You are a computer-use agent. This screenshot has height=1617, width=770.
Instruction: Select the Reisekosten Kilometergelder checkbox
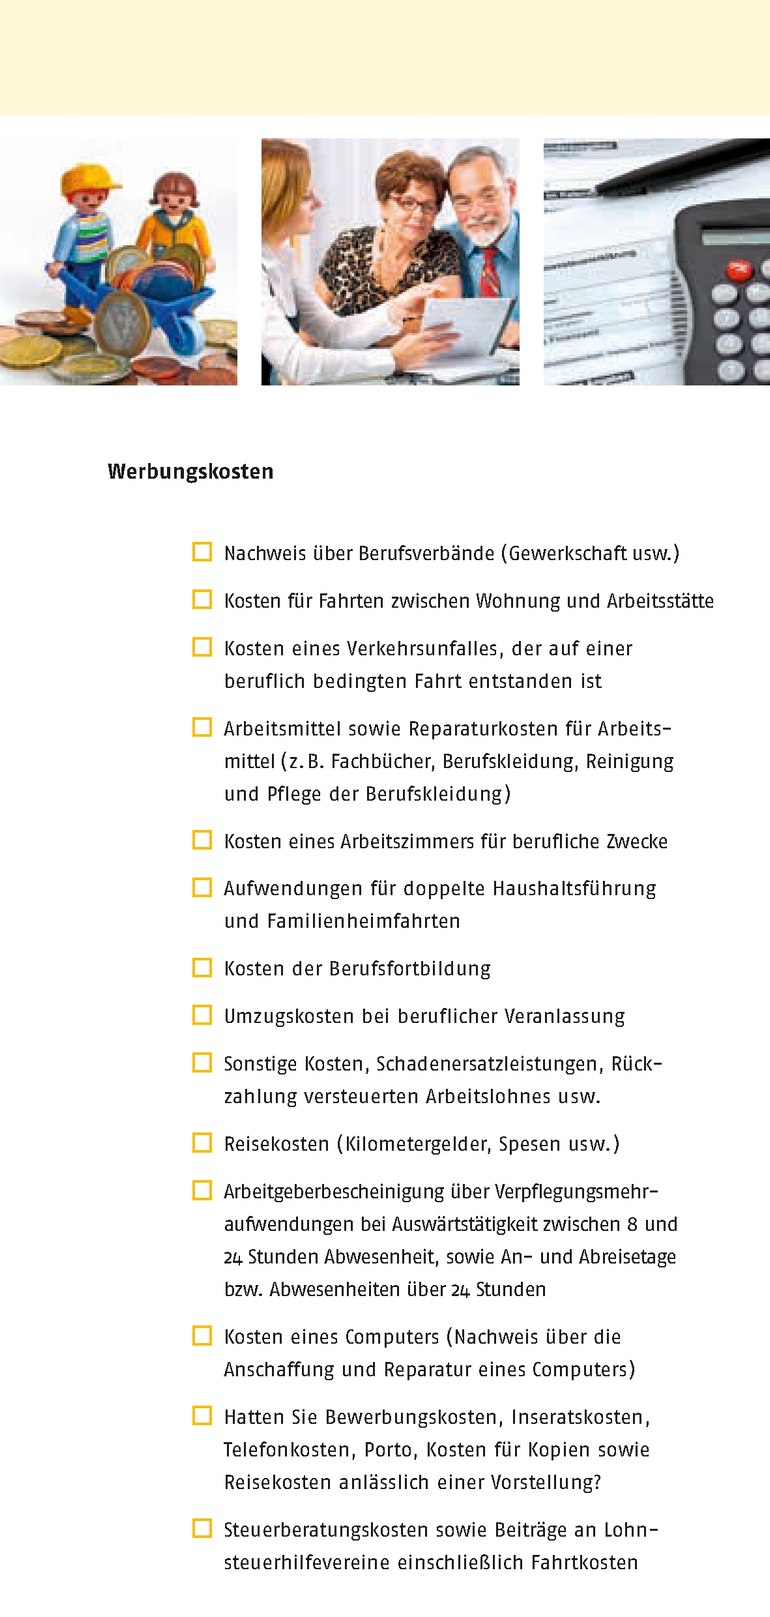[202, 1142]
